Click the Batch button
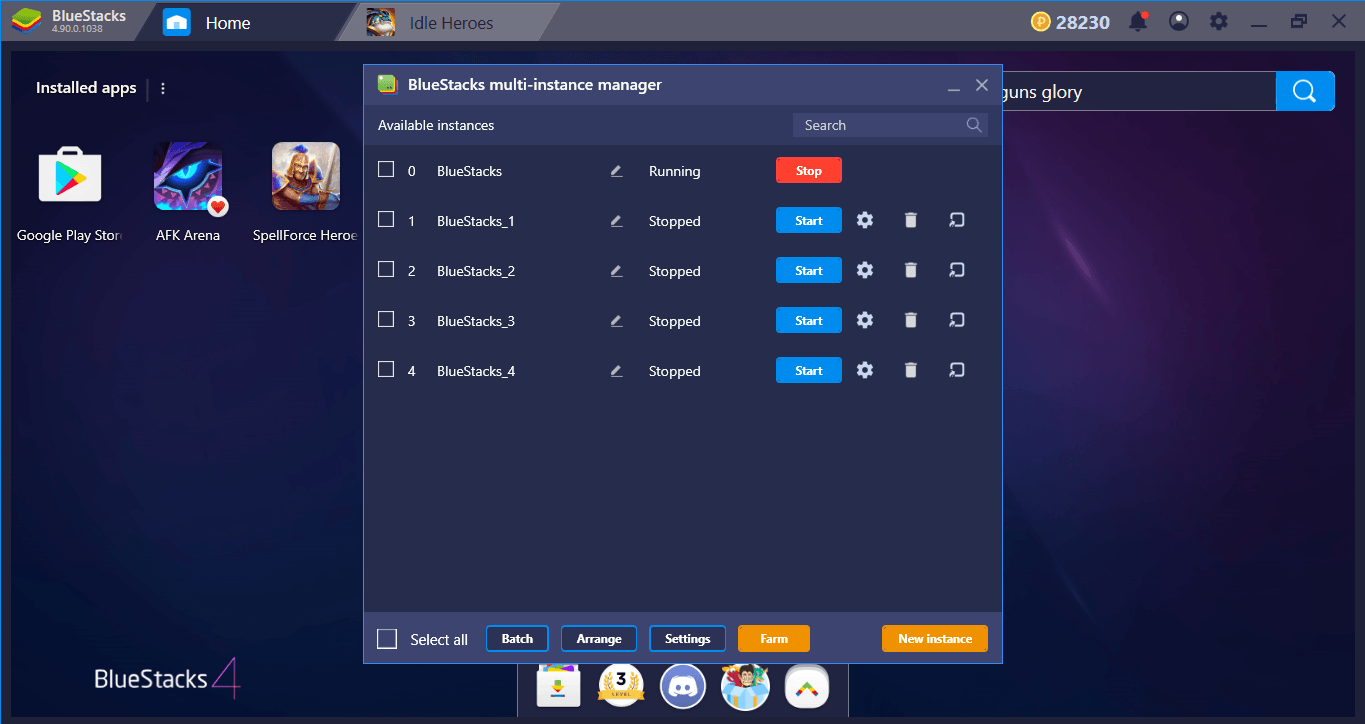The image size is (1365, 724). [x=517, y=638]
